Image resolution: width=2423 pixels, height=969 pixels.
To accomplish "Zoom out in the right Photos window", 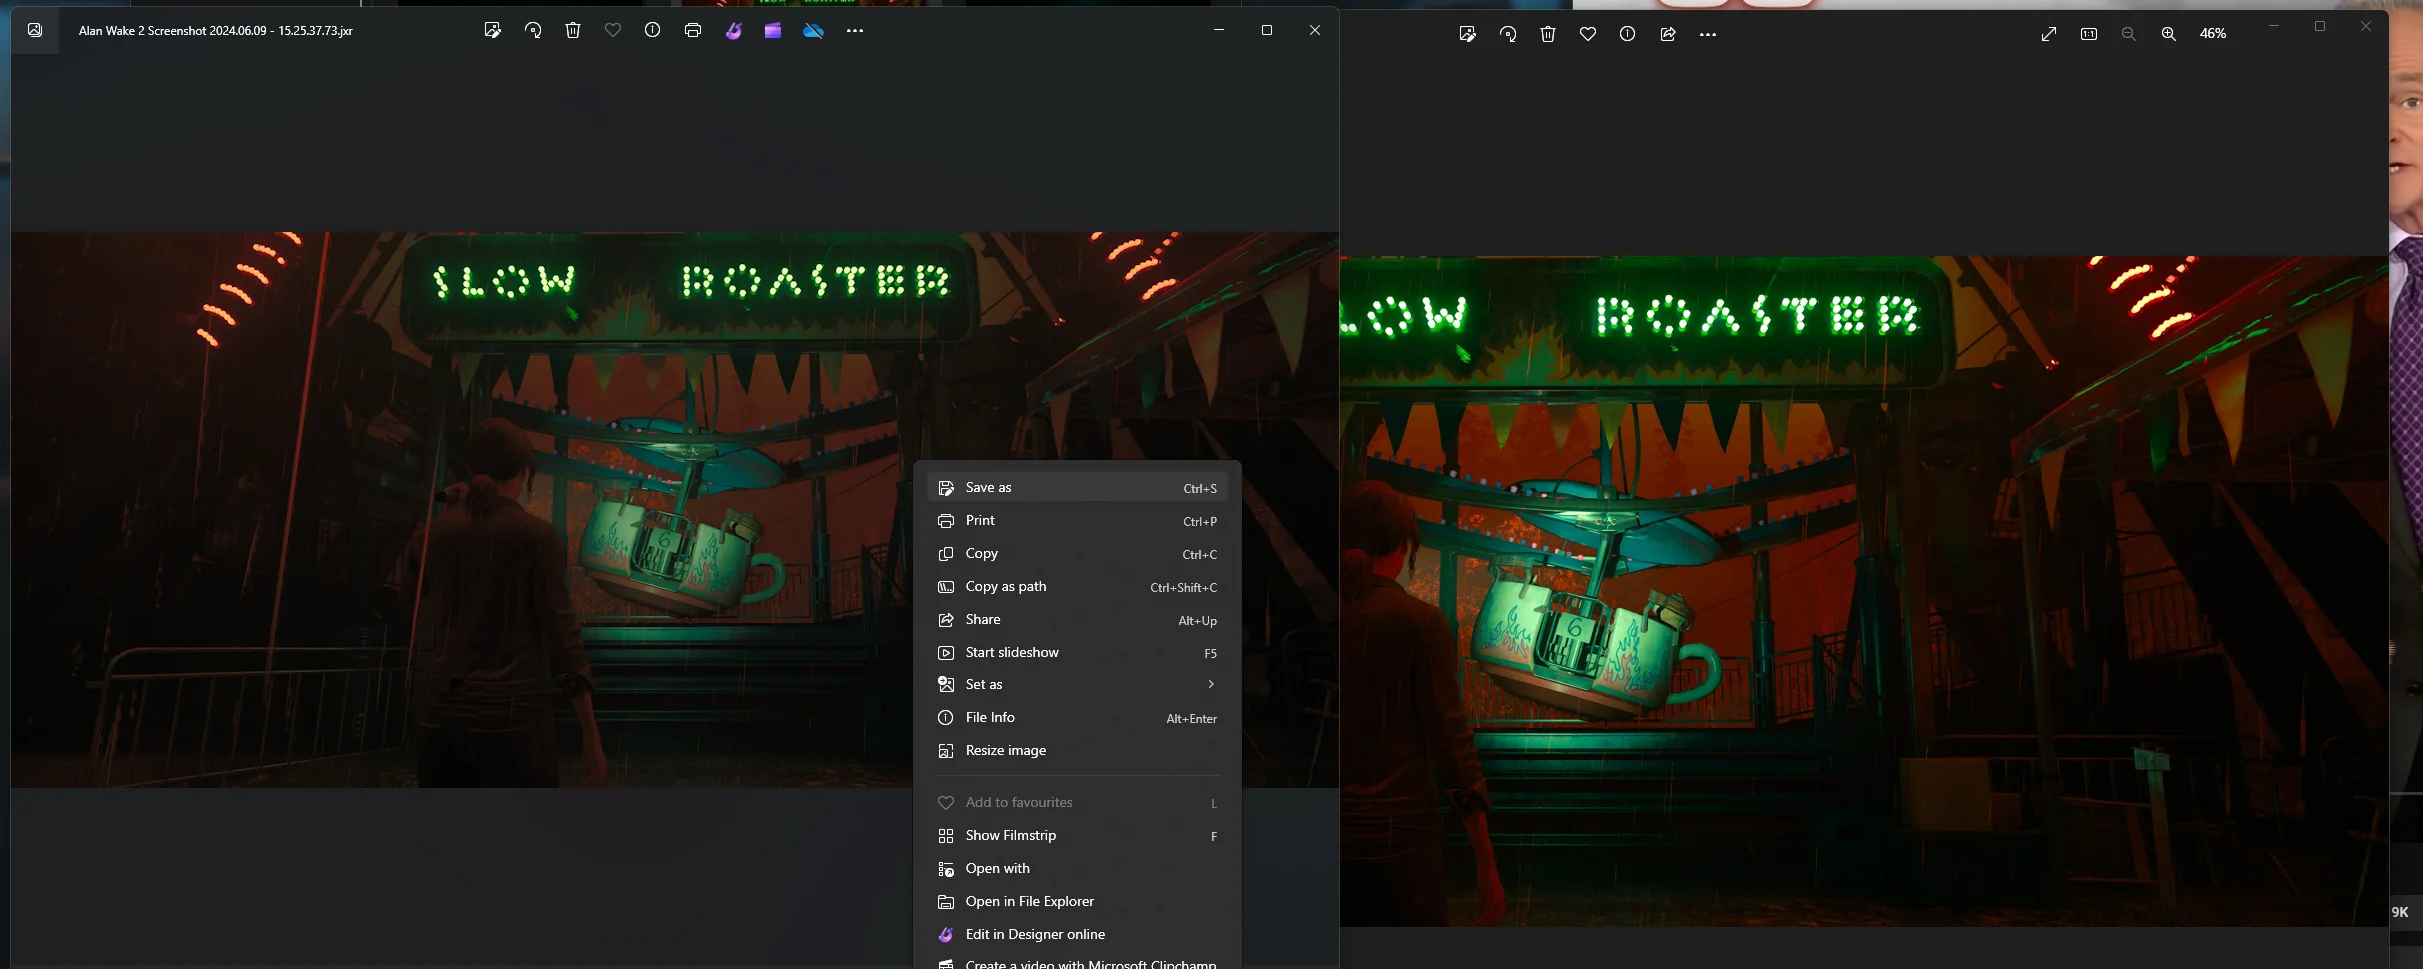I will point(2129,34).
